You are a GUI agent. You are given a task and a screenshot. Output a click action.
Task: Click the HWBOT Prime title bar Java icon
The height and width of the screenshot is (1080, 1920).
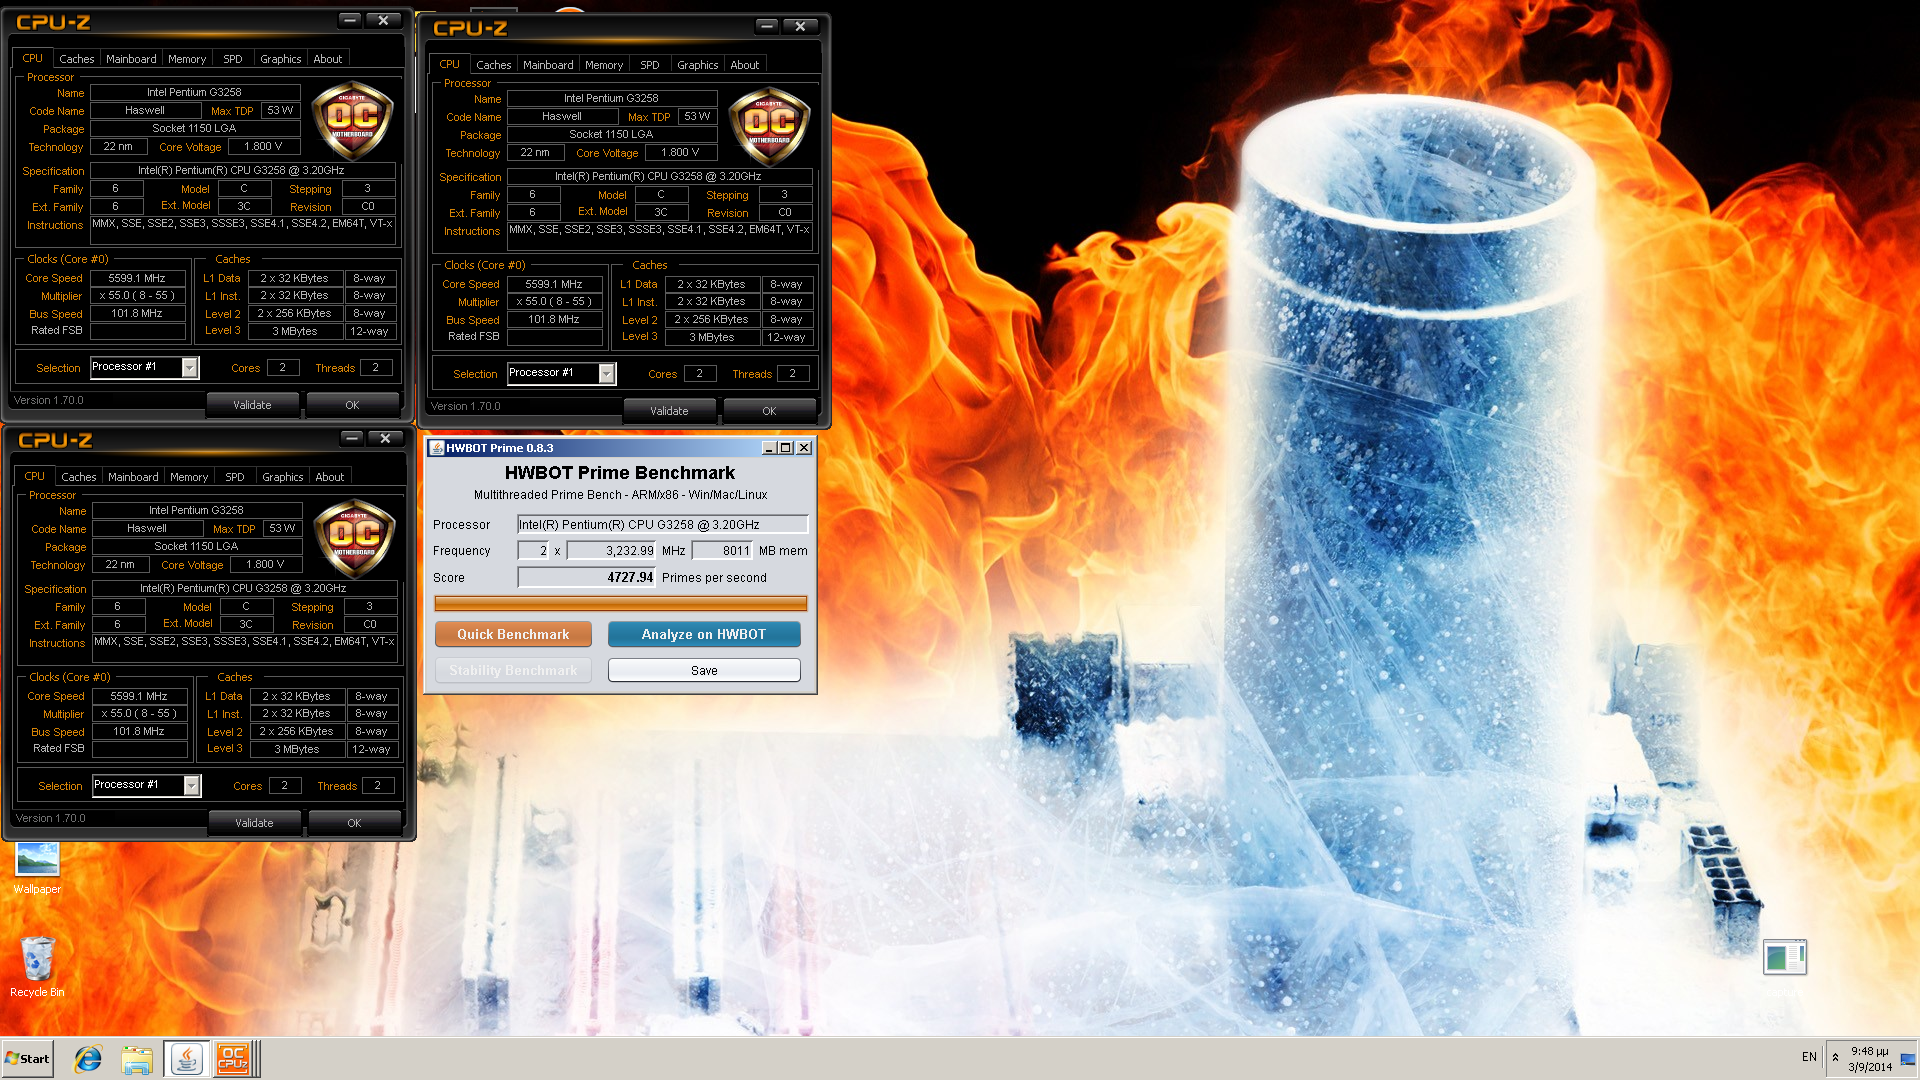tap(436, 448)
